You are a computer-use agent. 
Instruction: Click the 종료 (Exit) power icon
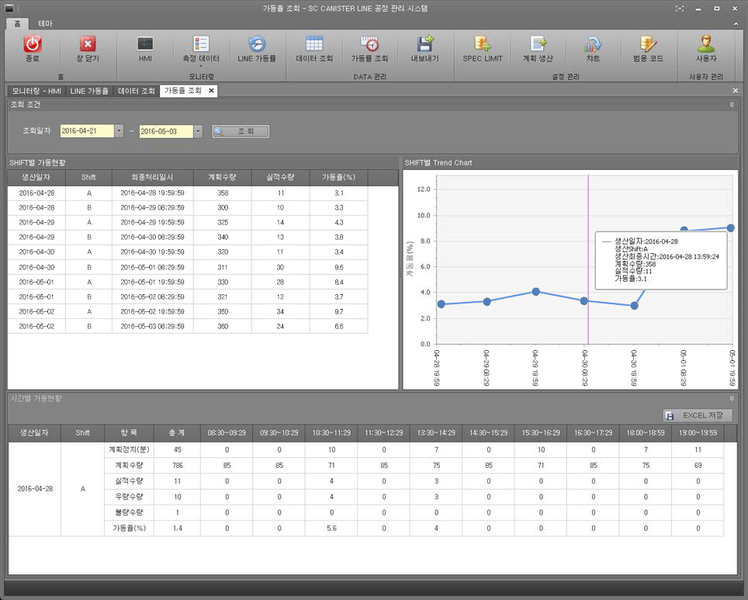(32, 44)
